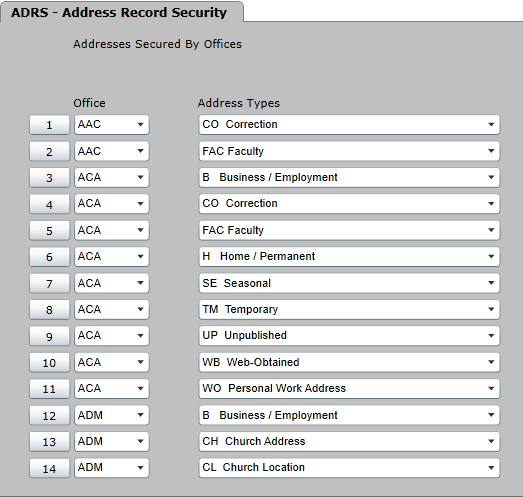Open the SE Seasonal address type dropdown
Screen dimensions: 523x497
[x=349, y=283]
